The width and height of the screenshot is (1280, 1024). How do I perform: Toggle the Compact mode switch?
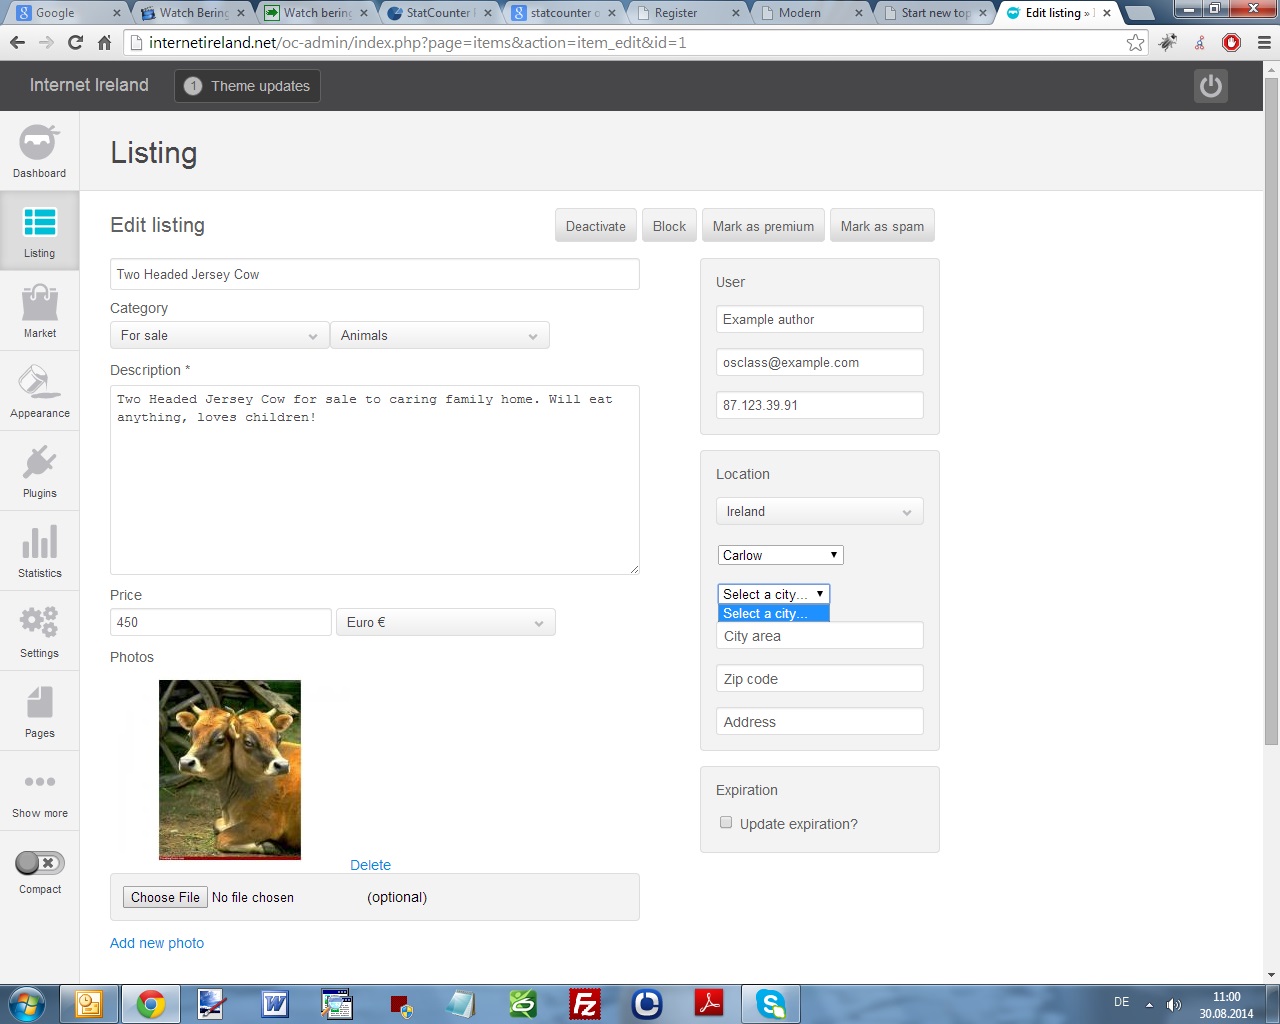(x=40, y=863)
